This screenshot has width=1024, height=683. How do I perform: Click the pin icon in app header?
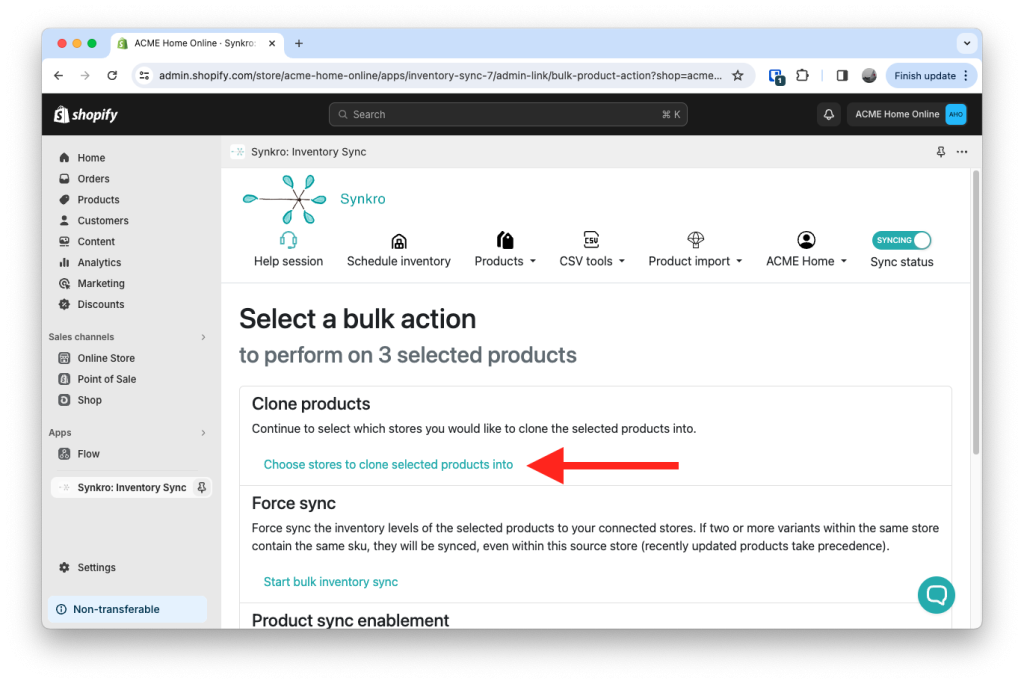940,152
